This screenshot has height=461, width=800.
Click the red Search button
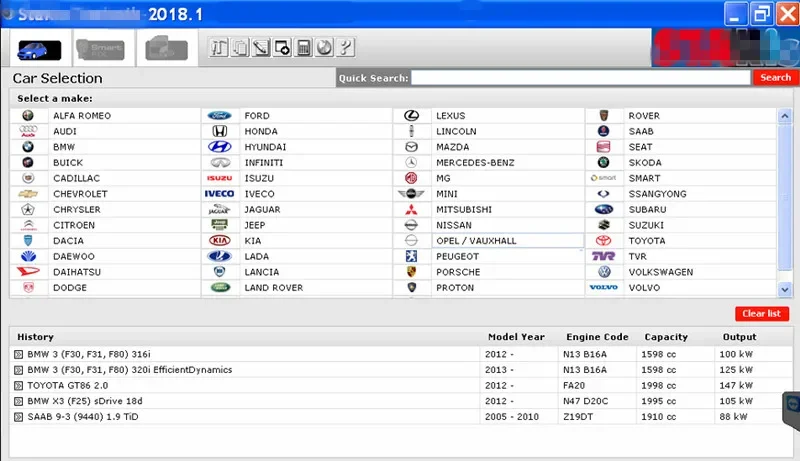[x=776, y=78]
